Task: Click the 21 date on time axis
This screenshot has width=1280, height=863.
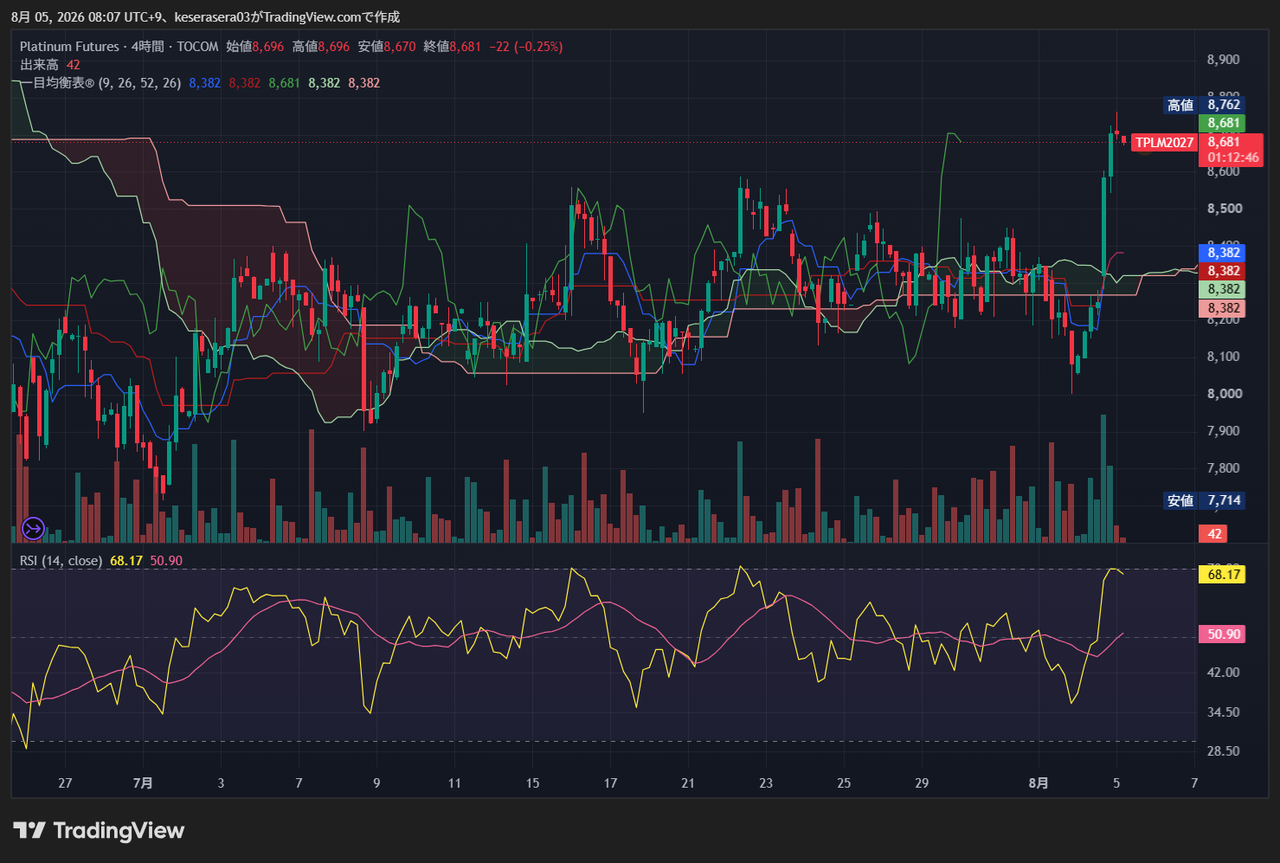Action: pos(687,783)
